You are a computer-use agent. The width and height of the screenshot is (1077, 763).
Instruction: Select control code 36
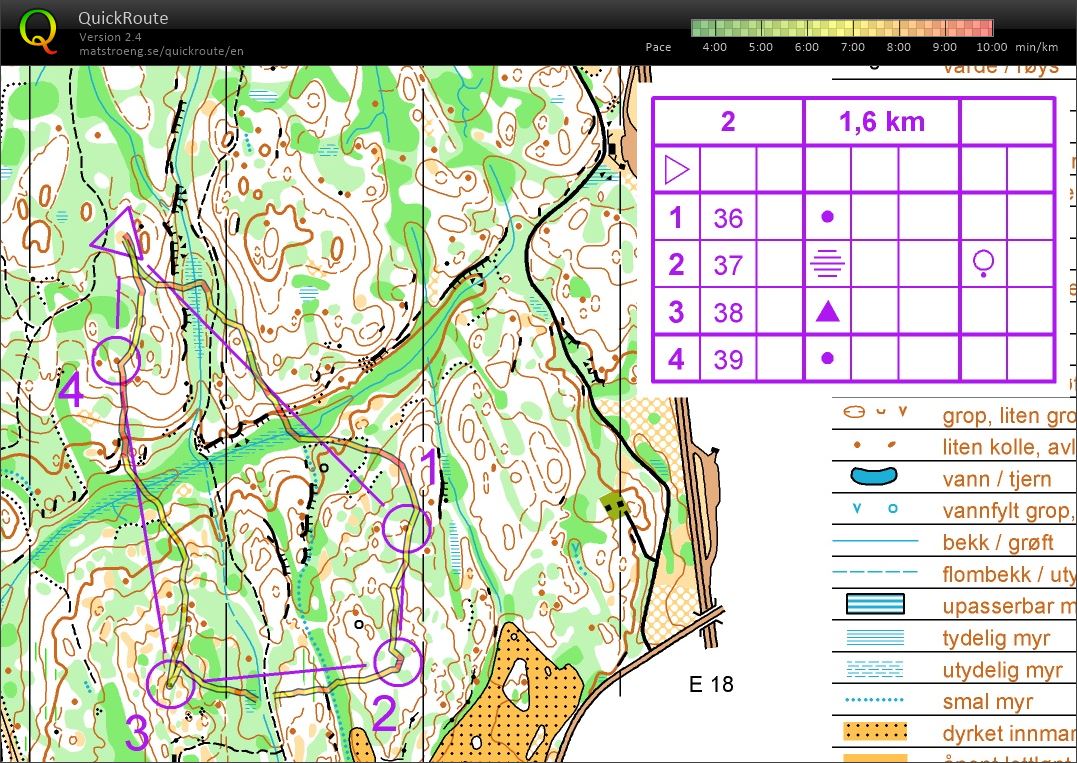tap(728, 218)
